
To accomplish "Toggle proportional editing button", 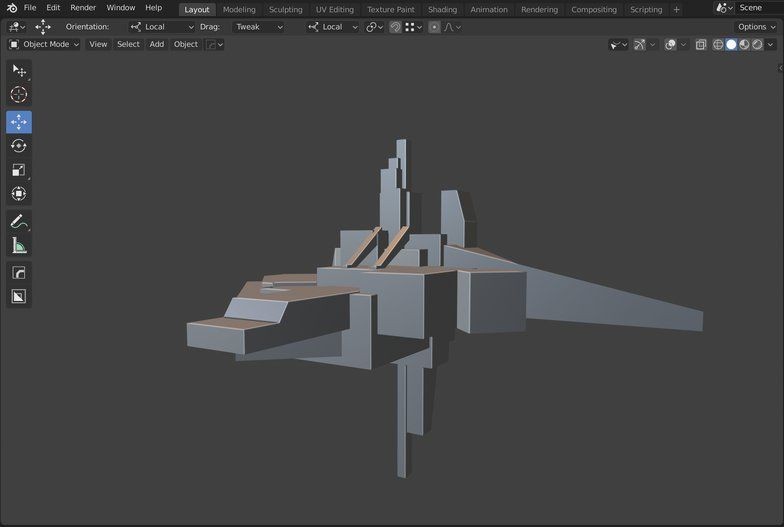I will [x=434, y=27].
